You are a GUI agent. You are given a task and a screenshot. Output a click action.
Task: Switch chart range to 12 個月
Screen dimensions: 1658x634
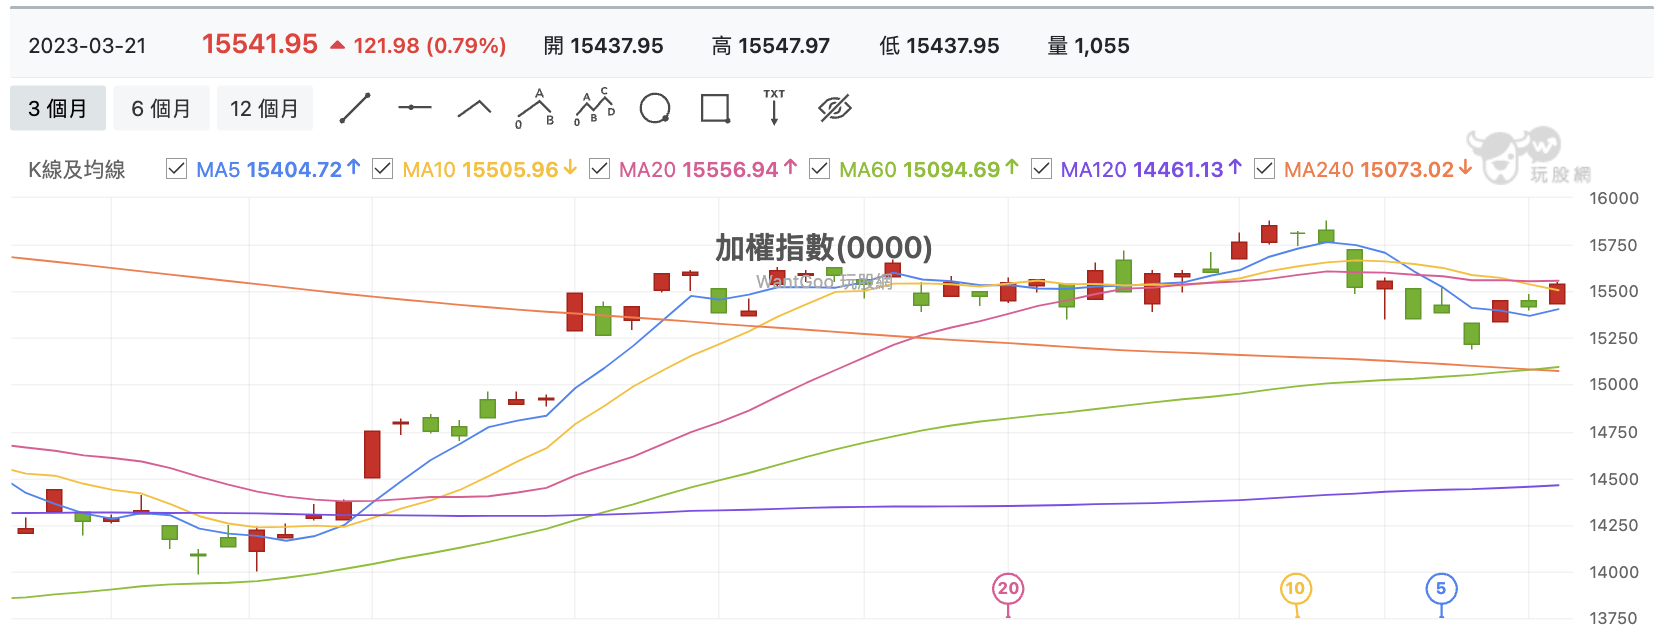(264, 108)
